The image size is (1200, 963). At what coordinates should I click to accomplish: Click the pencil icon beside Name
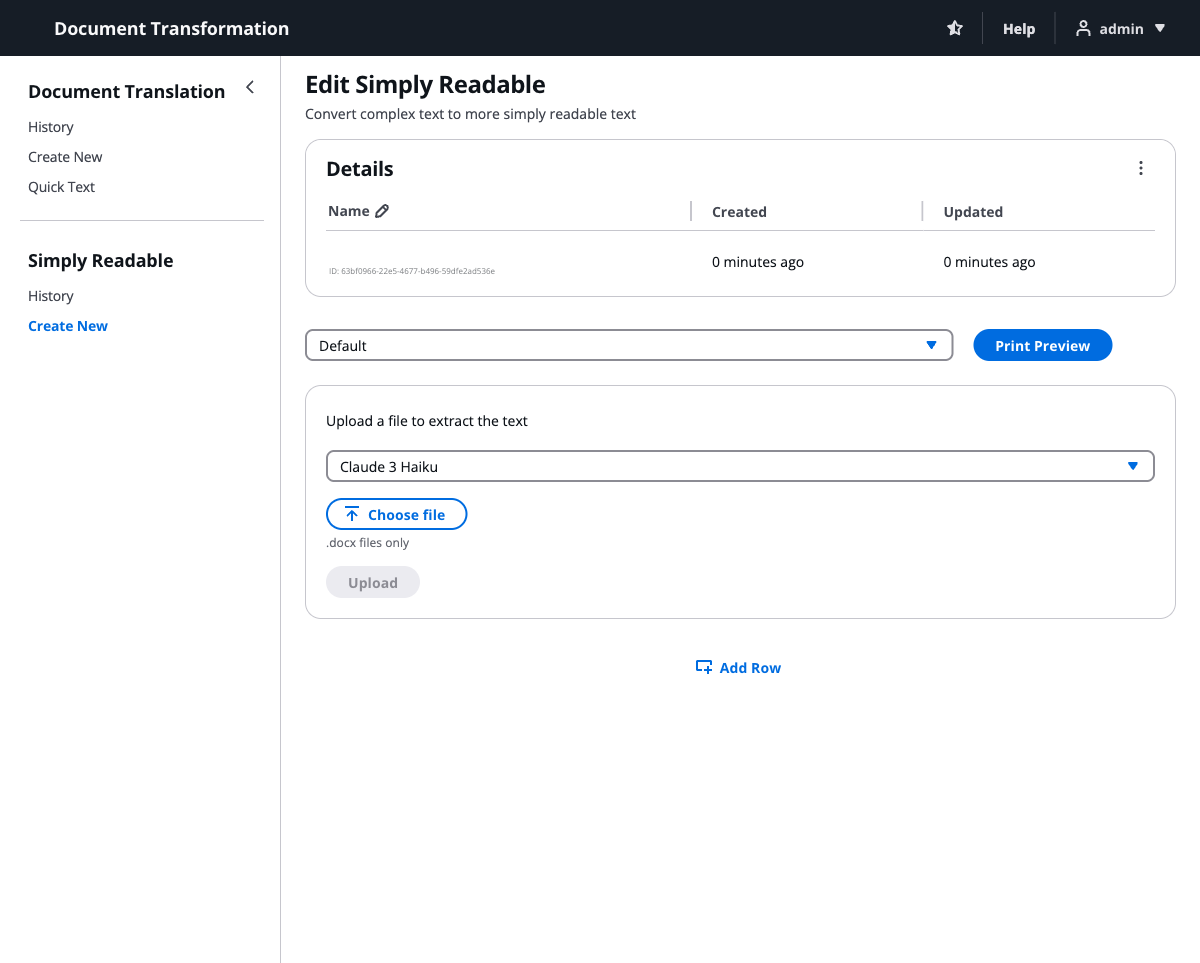coord(382,211)
